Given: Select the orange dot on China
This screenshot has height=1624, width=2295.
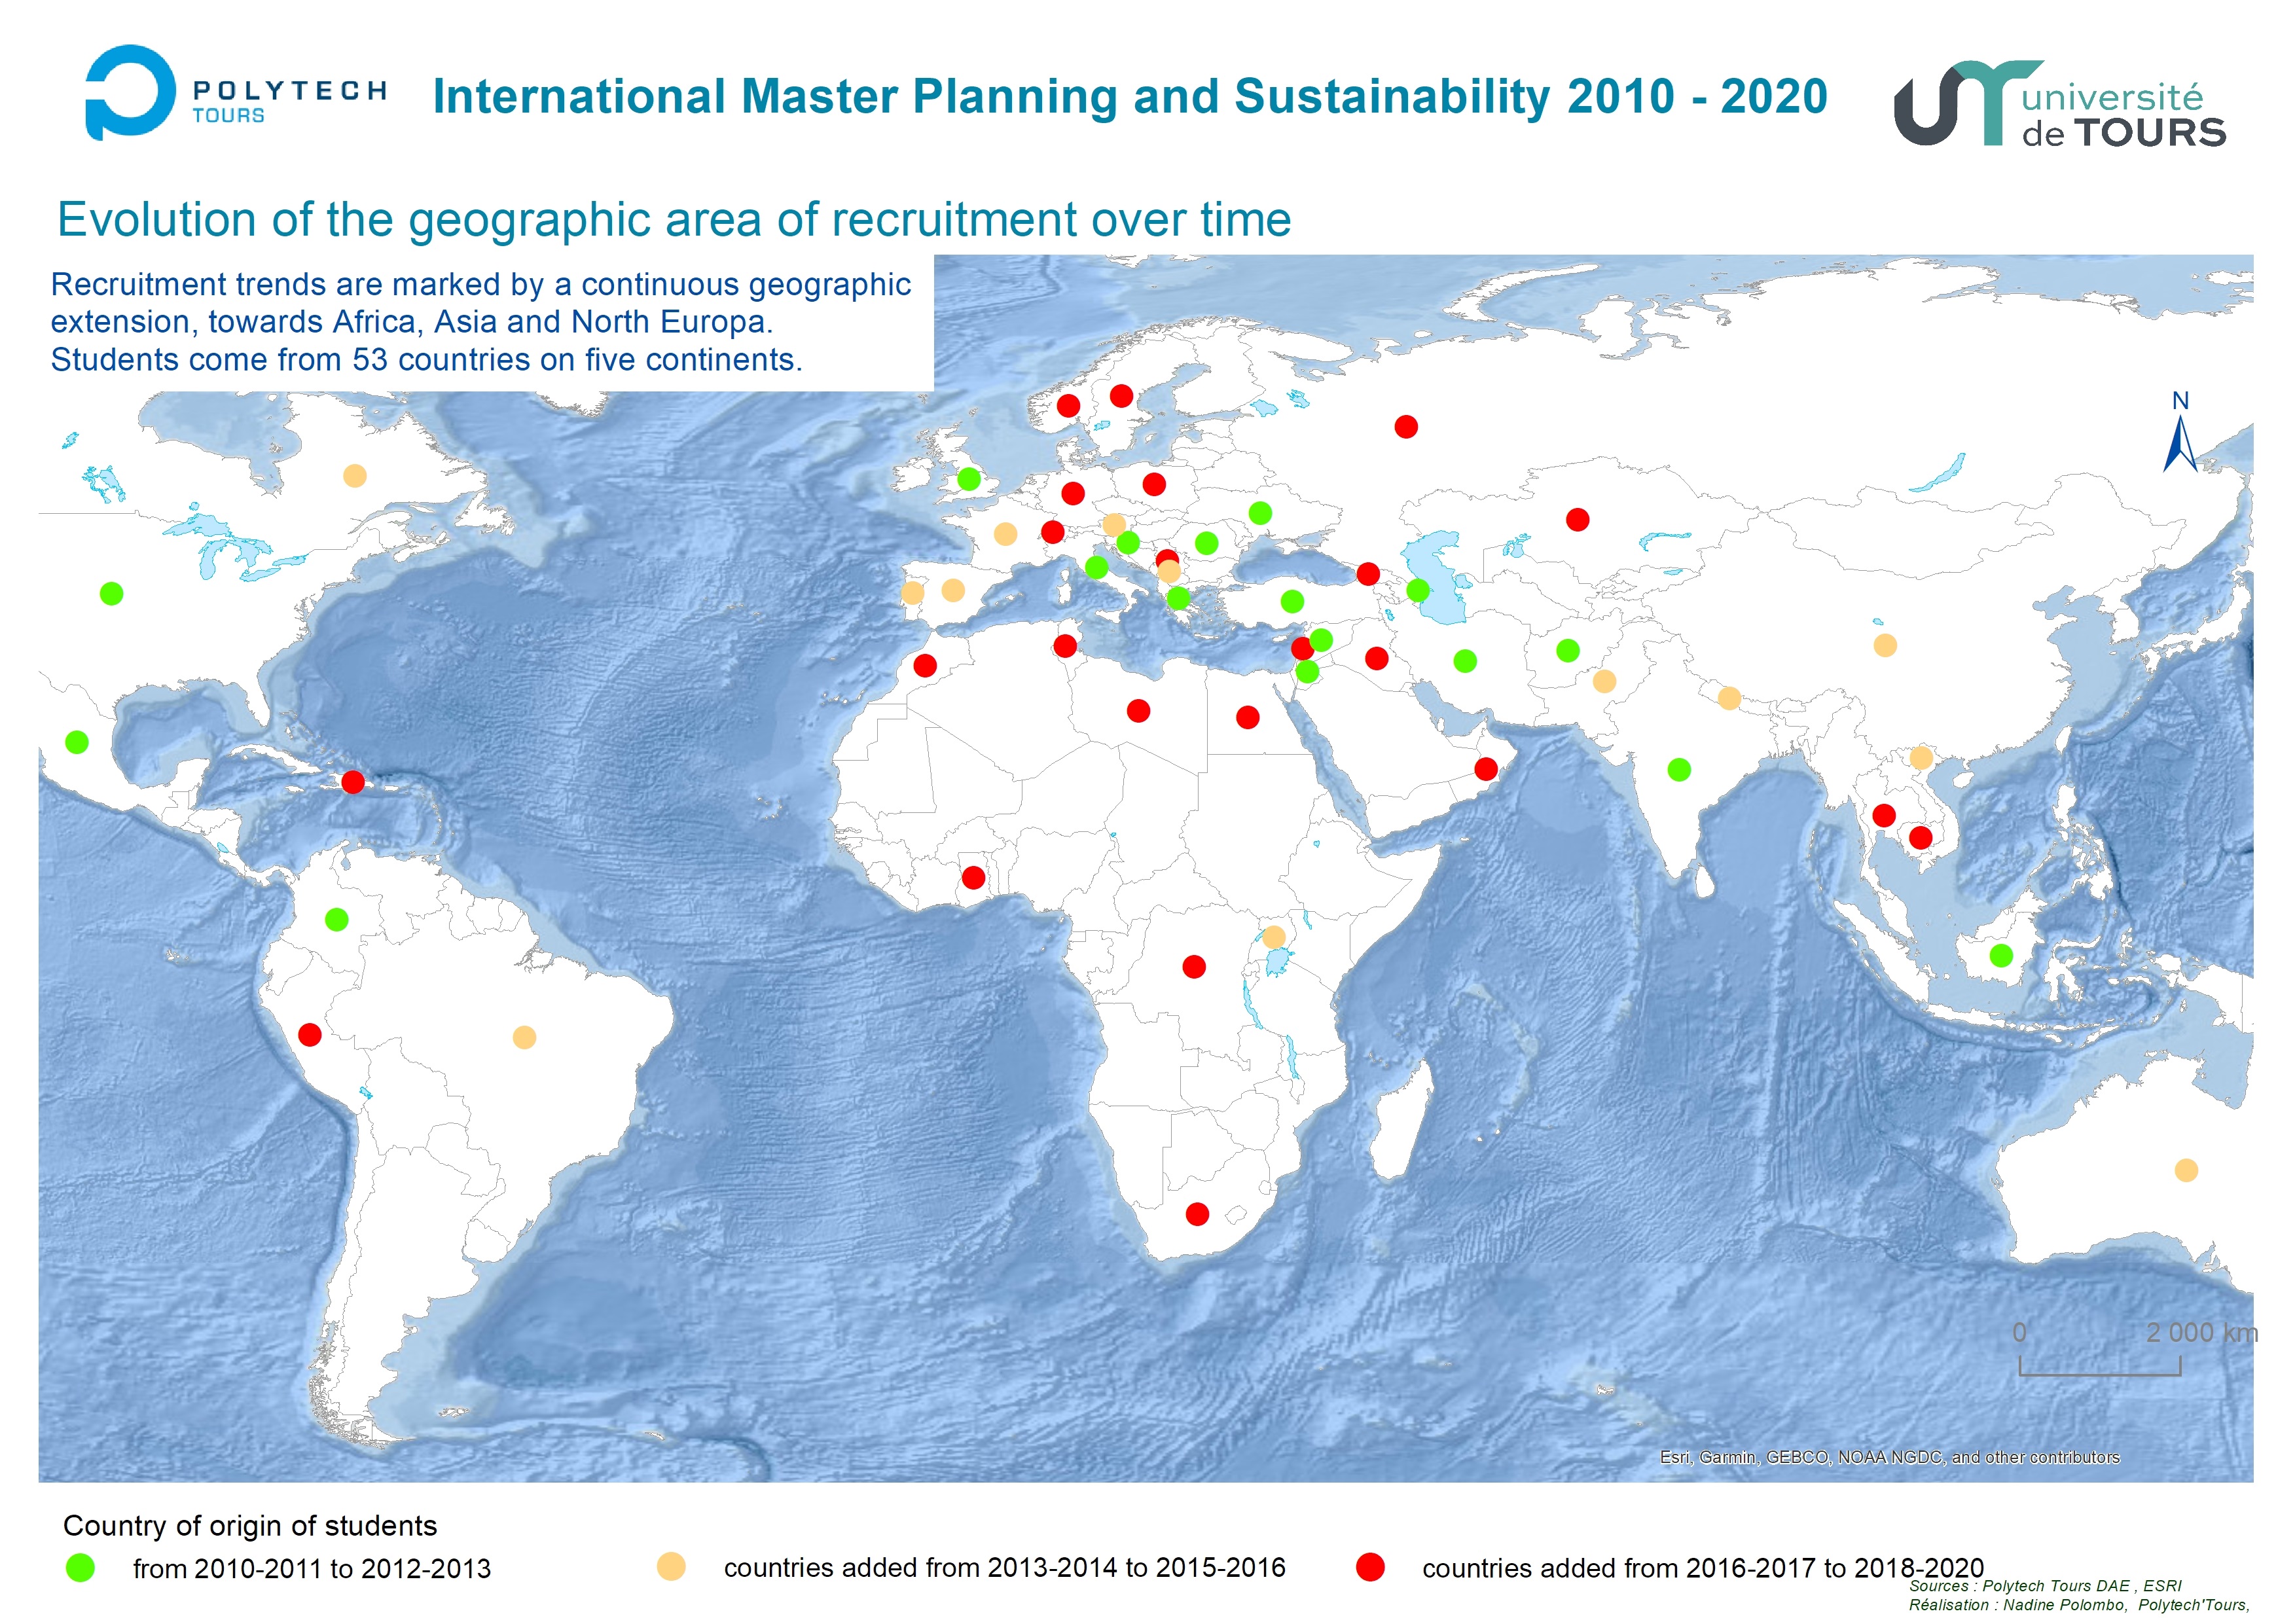Looking at the screenshot, I should click(x=1885, y=645).
